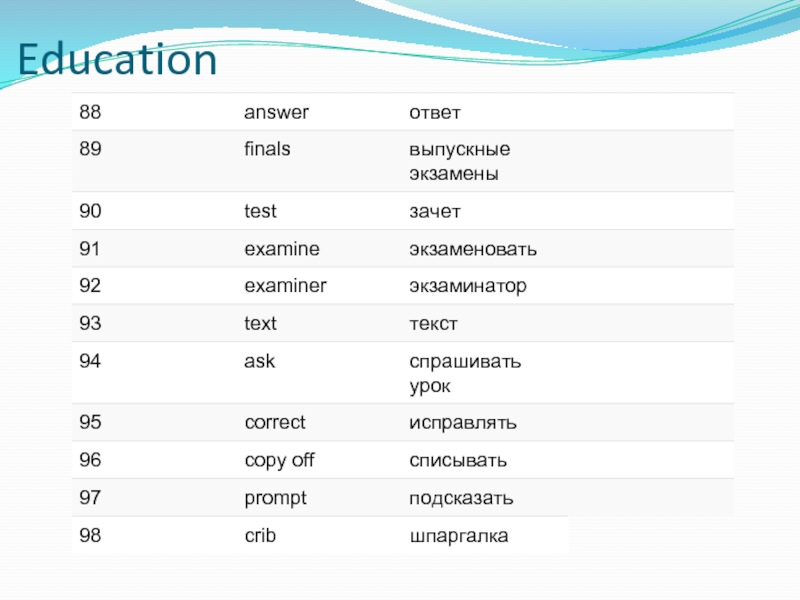The image size is (800, 600).
Task: Click the number 93 cell
Action: (90, 323)
